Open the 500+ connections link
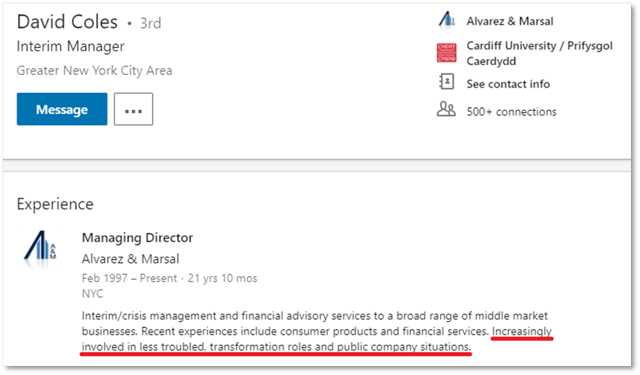Viewport: 640px width, 375px height. tap(511, 112)
